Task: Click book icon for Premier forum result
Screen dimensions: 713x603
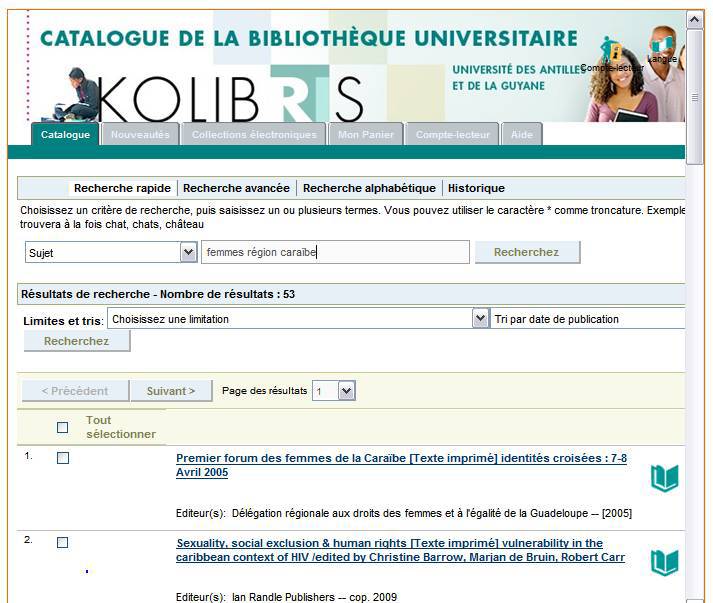Action: pyautogui.click(x=664, y=478)
